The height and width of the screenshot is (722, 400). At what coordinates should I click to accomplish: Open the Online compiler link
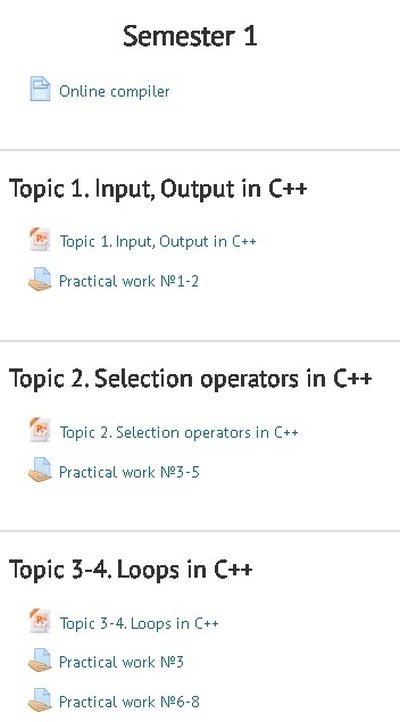coord(114,91)
